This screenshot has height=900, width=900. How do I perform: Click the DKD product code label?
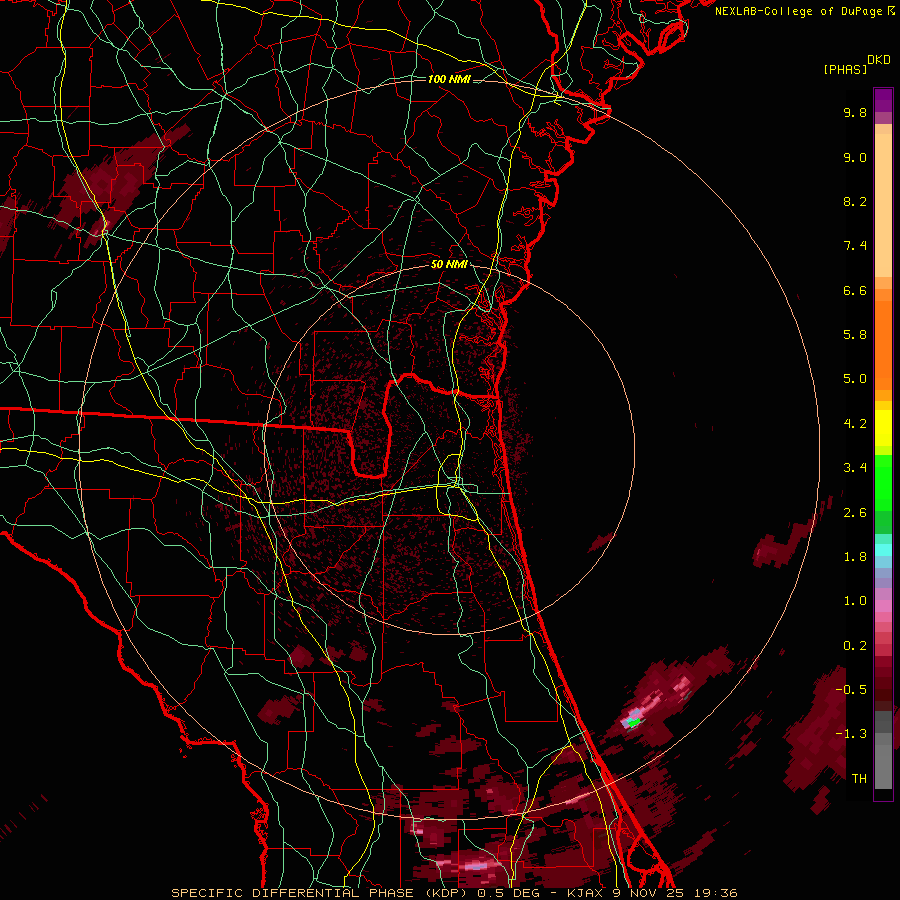click(x=879, y=60)
